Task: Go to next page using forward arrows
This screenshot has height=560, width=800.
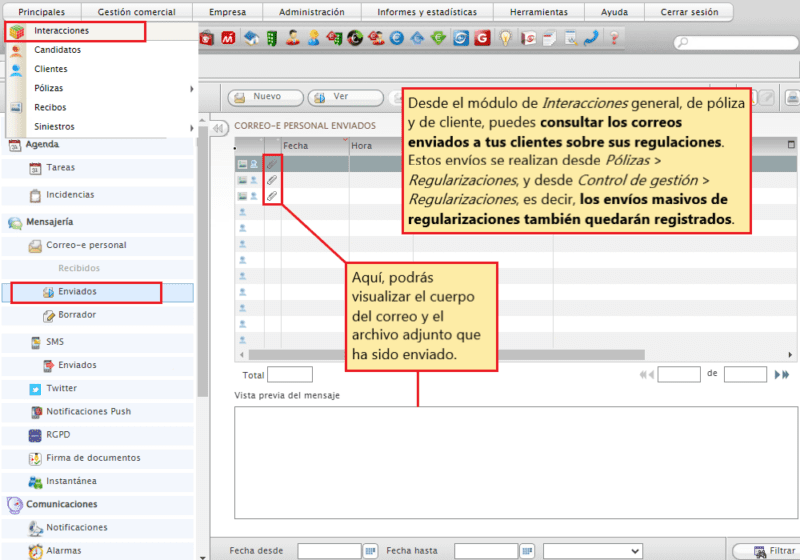Action: 782,374
